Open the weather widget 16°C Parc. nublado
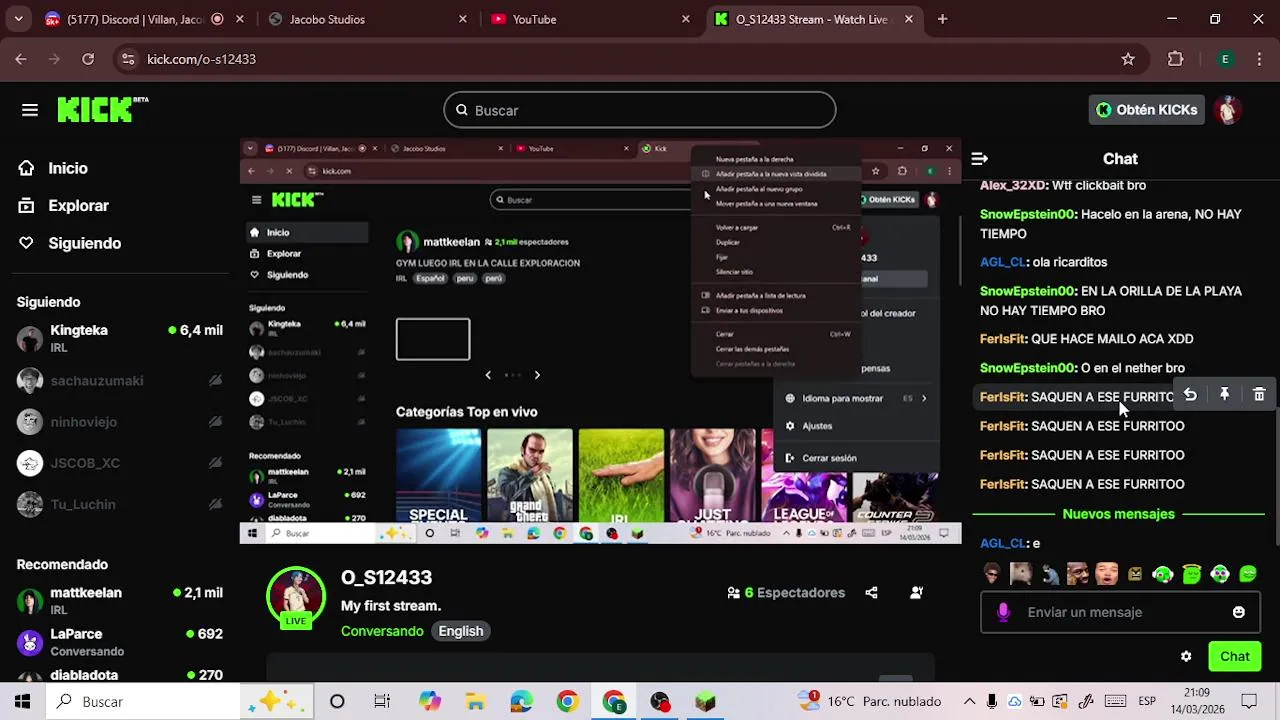Viewport: 1280px width, 720px height. click(869, 702)
